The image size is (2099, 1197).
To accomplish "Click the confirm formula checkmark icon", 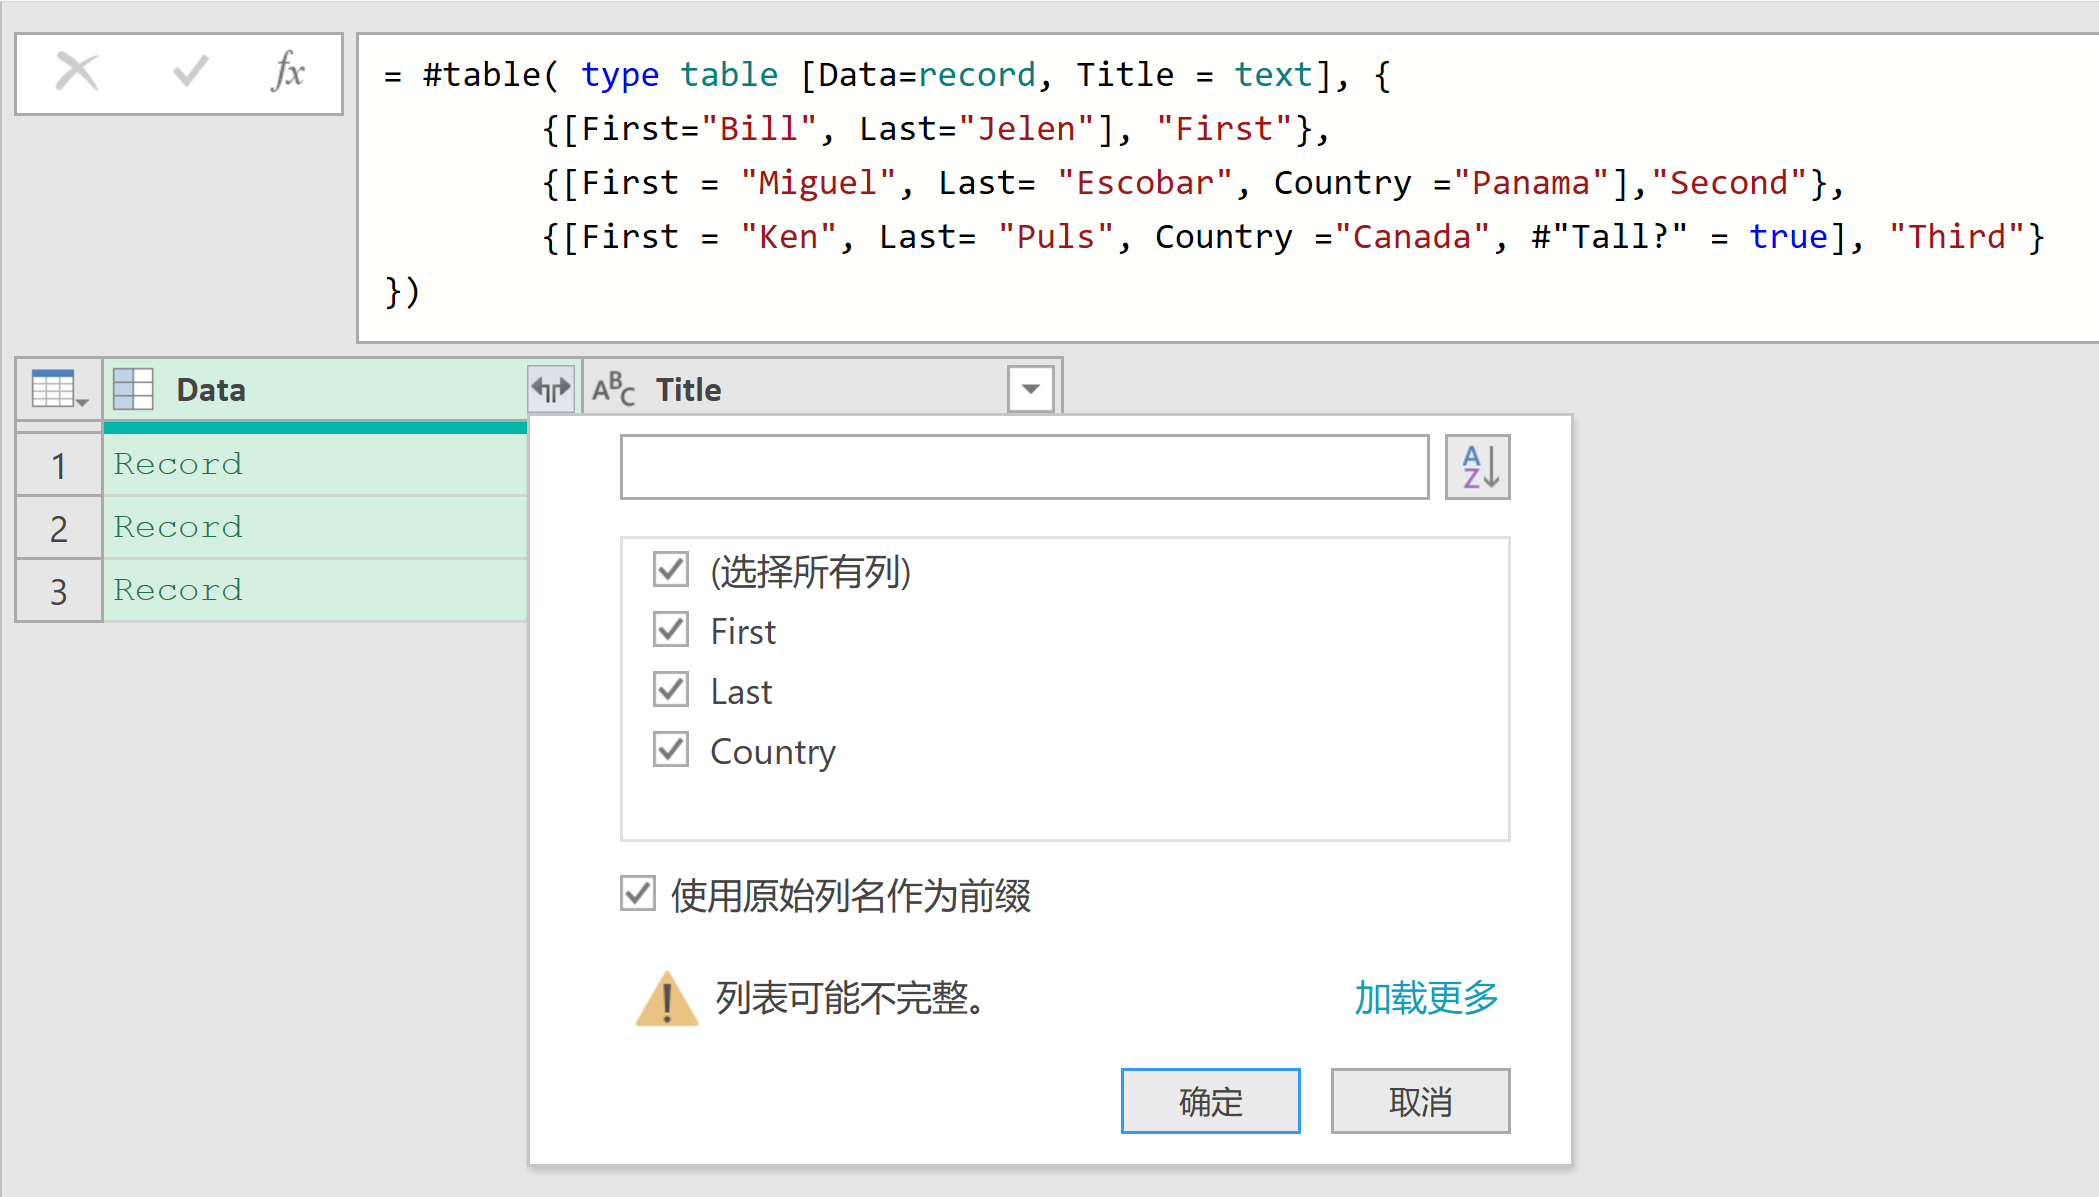I will pyautogui.click(x=190, y=72).
